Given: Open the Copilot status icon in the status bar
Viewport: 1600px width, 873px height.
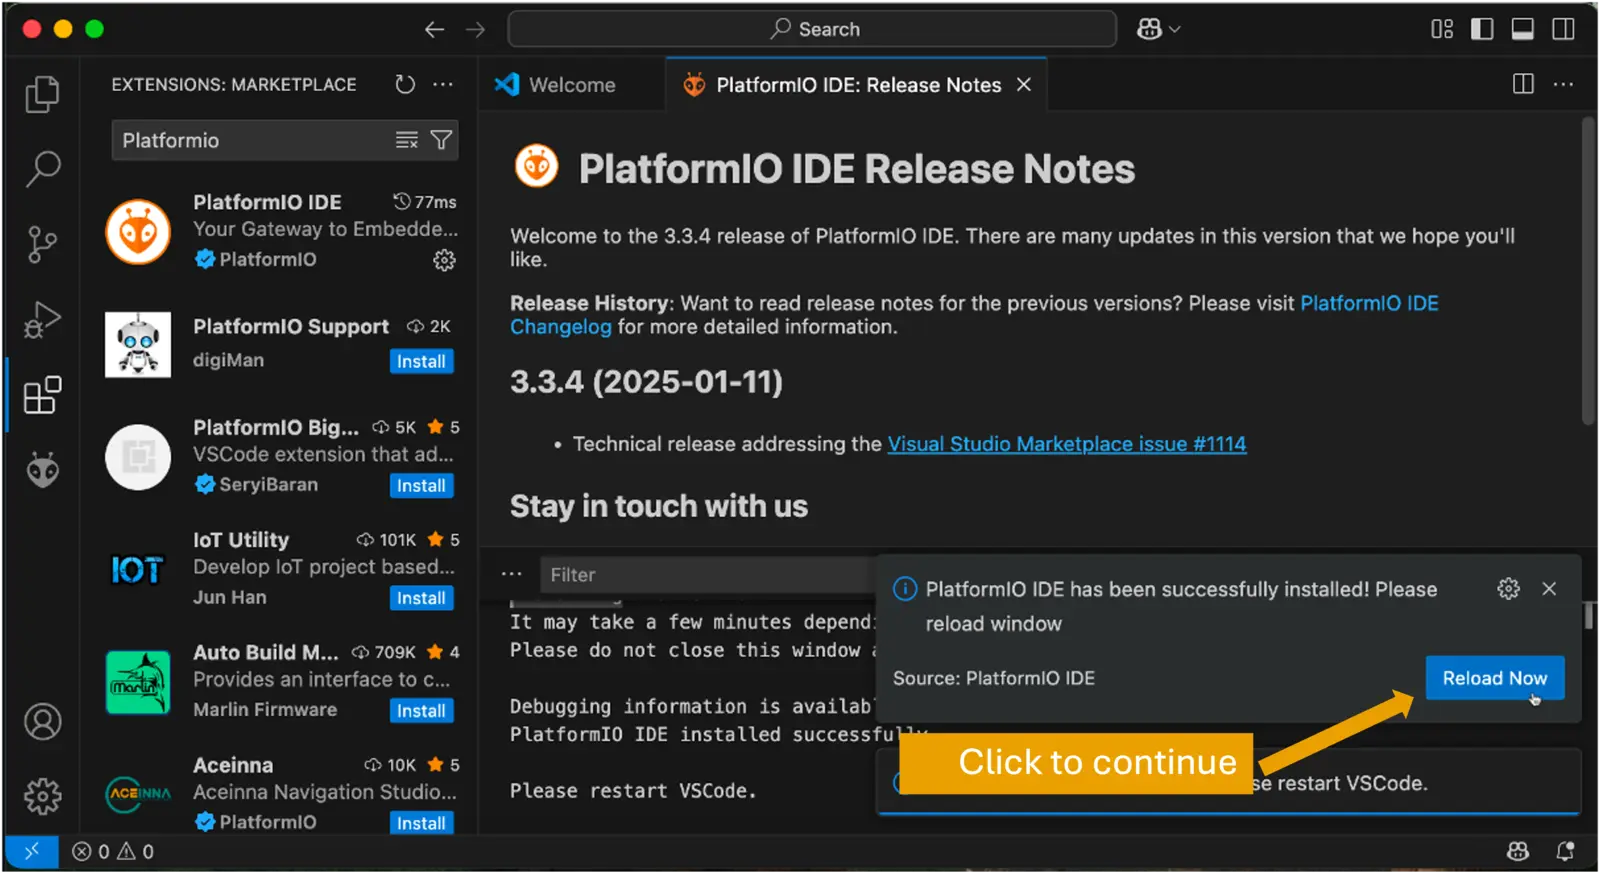Looking at the screenshot, I should tap(1518, 851).
